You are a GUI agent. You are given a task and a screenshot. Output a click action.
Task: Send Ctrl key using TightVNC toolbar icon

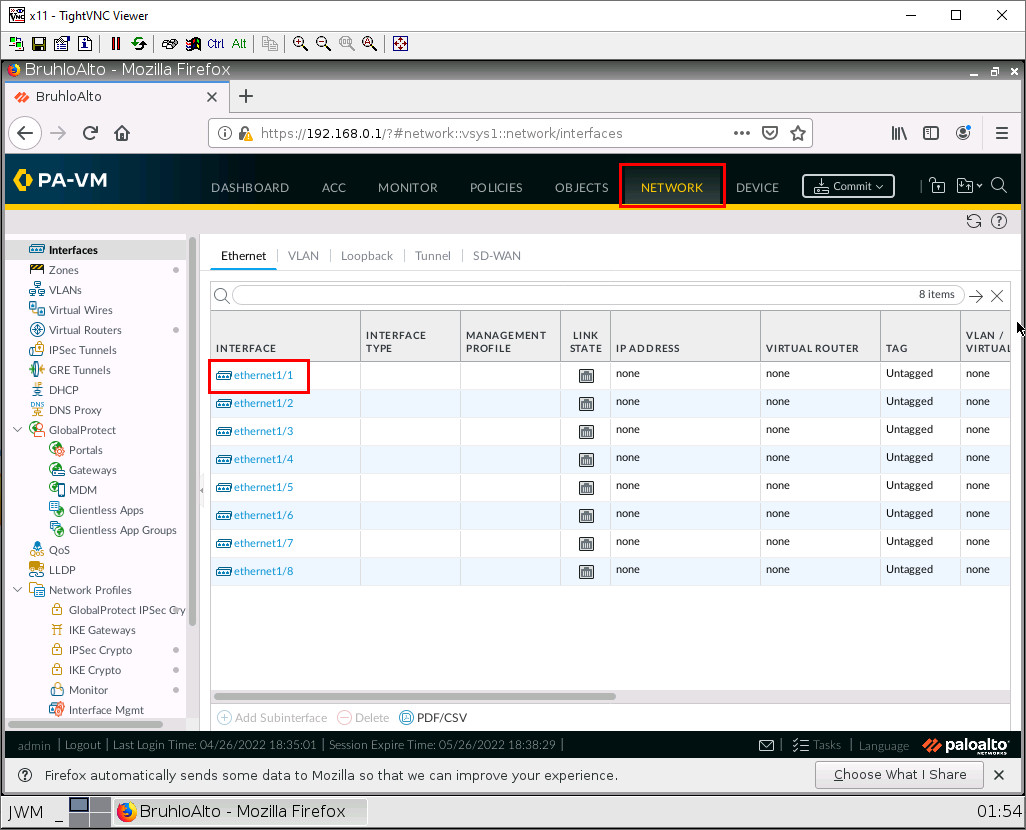[x=215, y=43]
